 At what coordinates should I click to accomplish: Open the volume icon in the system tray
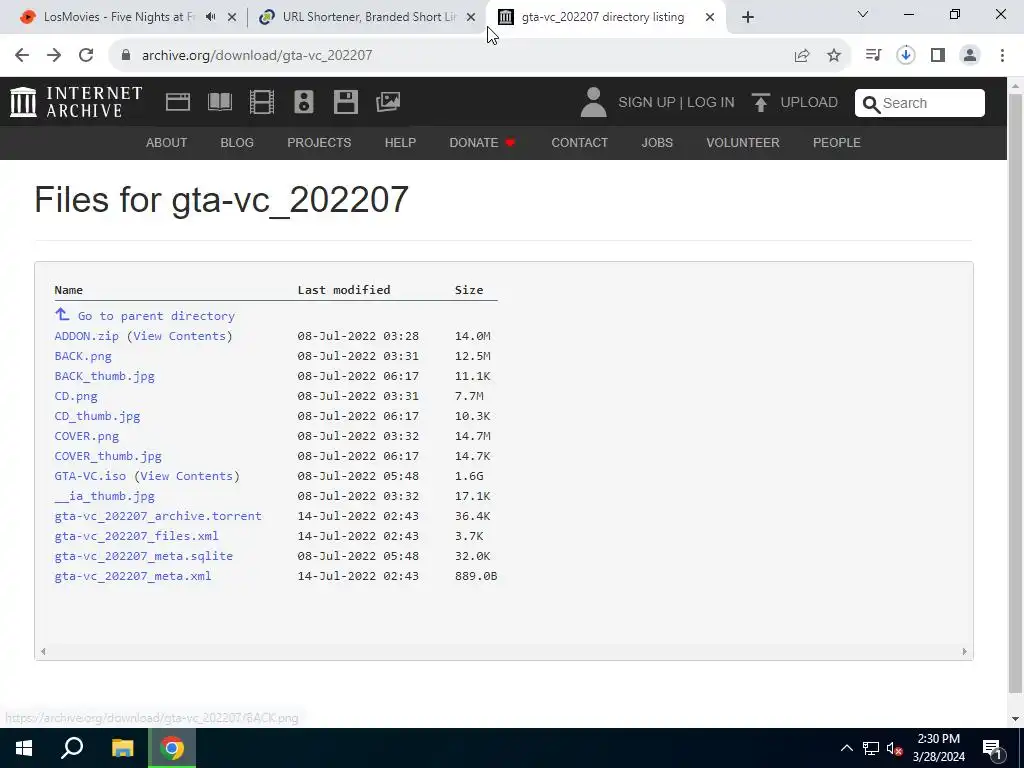click(x=895, y=748)
